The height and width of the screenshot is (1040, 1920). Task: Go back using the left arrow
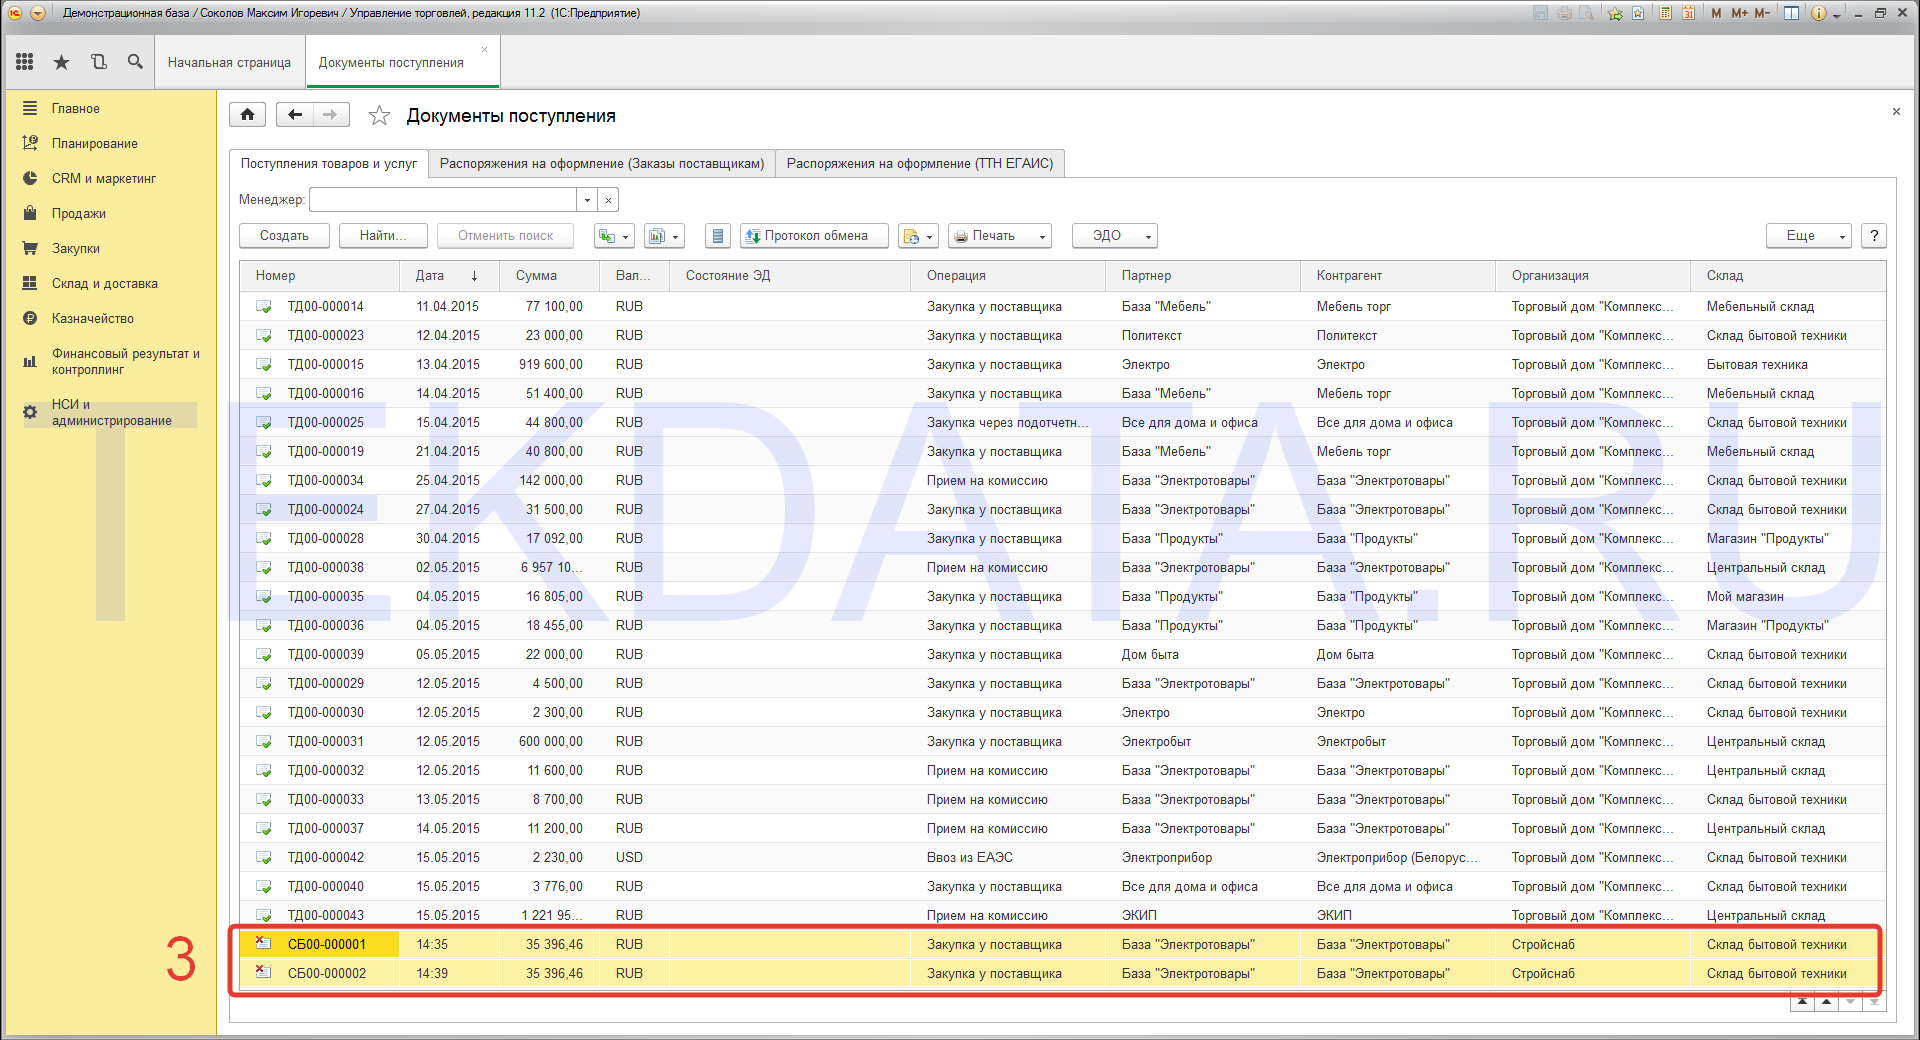click(x=294, y=115)
